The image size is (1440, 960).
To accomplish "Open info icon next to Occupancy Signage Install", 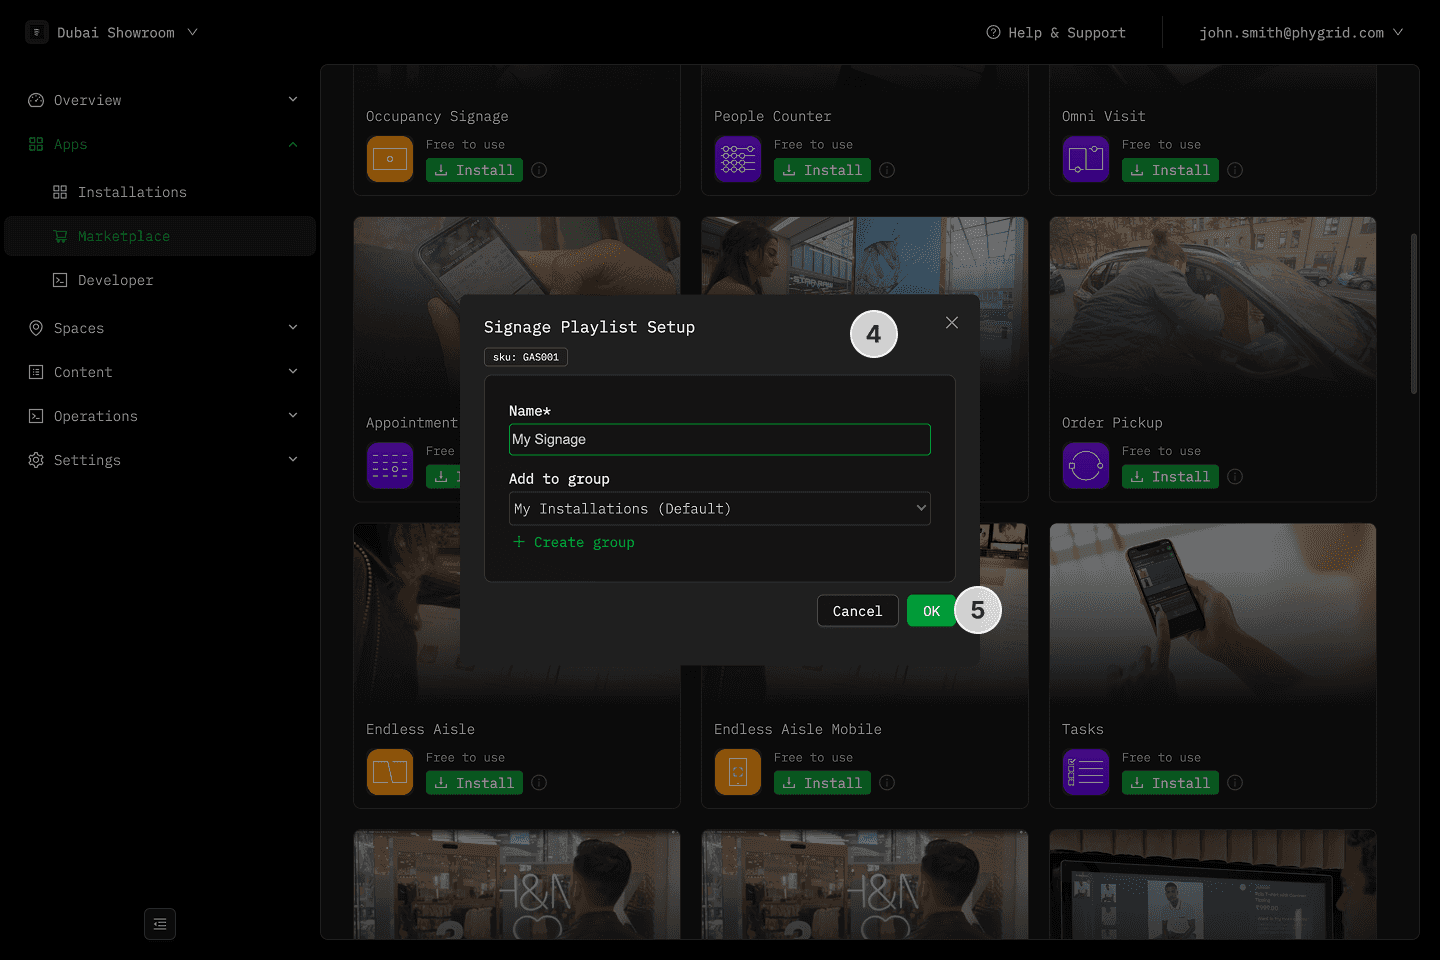I will pos(539,170).
